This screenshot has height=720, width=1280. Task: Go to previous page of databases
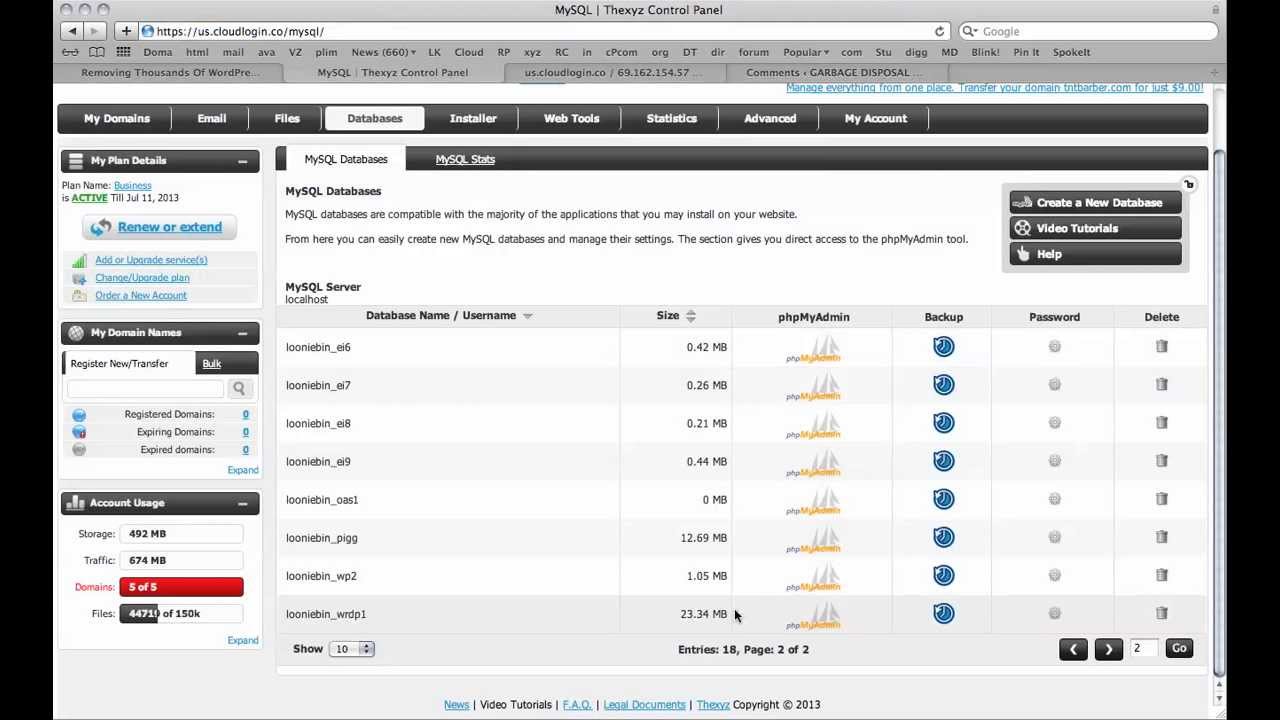(x=1073, y=649)
